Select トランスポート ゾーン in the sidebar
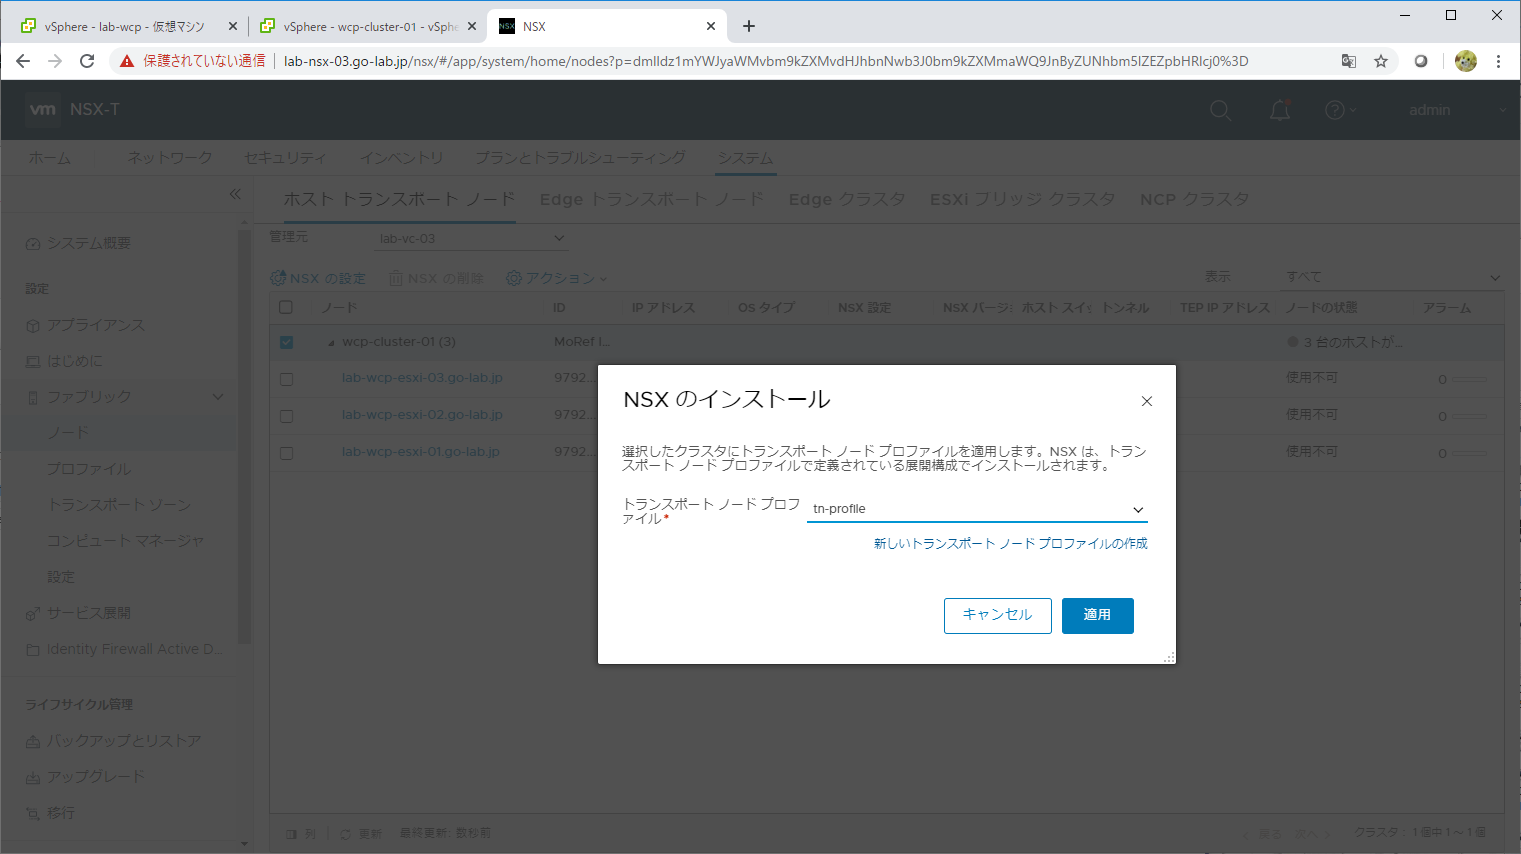The image size is (1521, 854). pyautogui.click(x=119, y=505)
